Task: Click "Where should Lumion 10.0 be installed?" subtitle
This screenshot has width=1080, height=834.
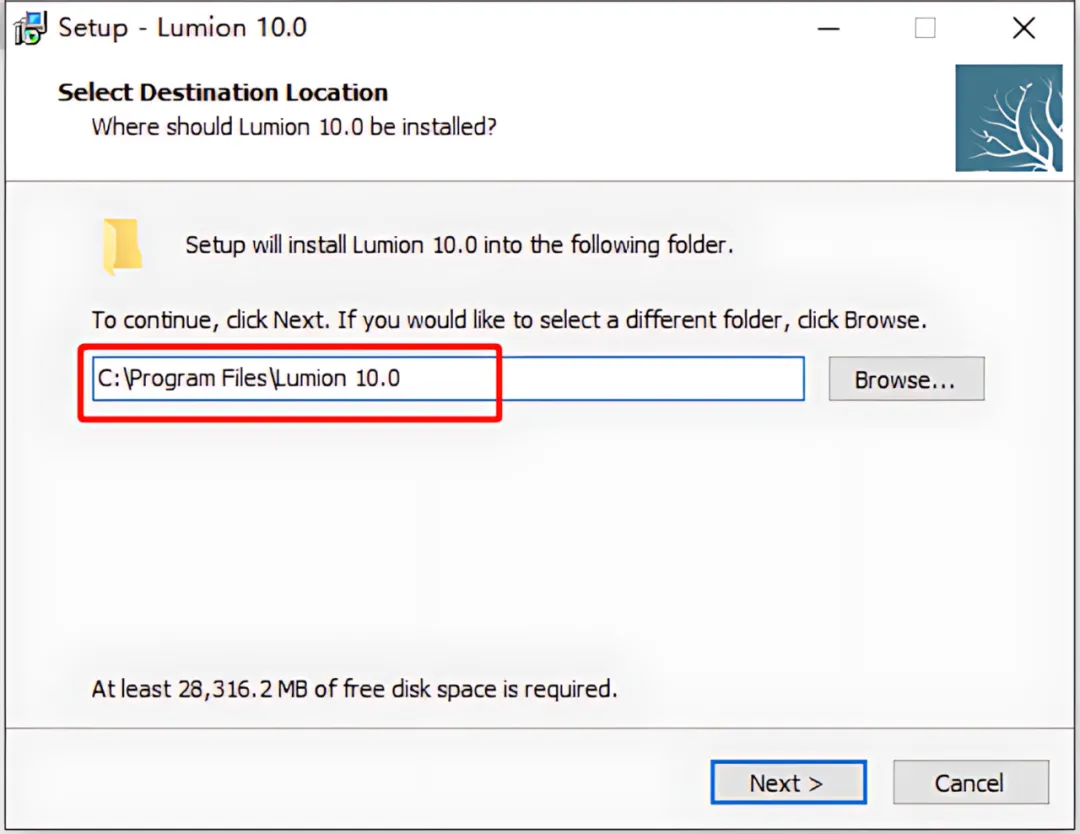Action: (294, 128)
